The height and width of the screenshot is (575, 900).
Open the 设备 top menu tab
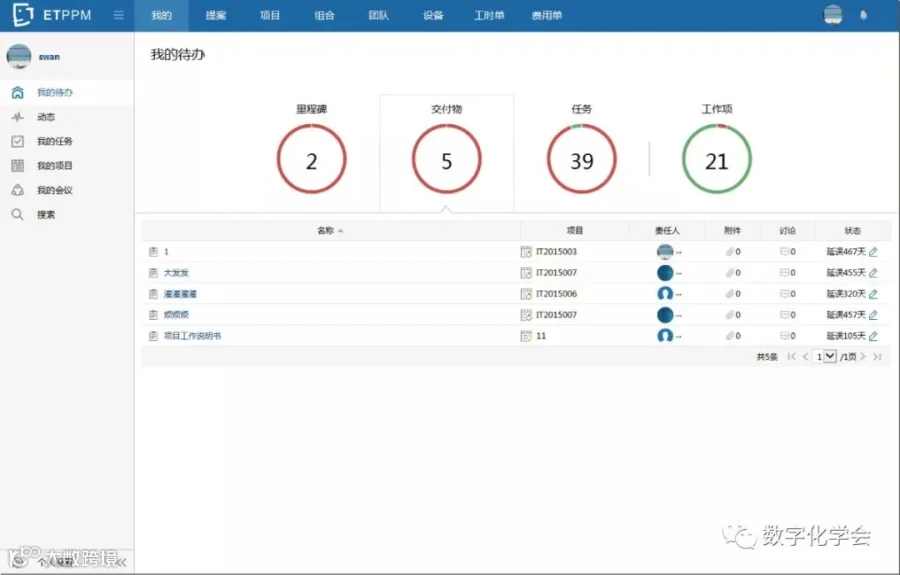click(x=433, y=15)
